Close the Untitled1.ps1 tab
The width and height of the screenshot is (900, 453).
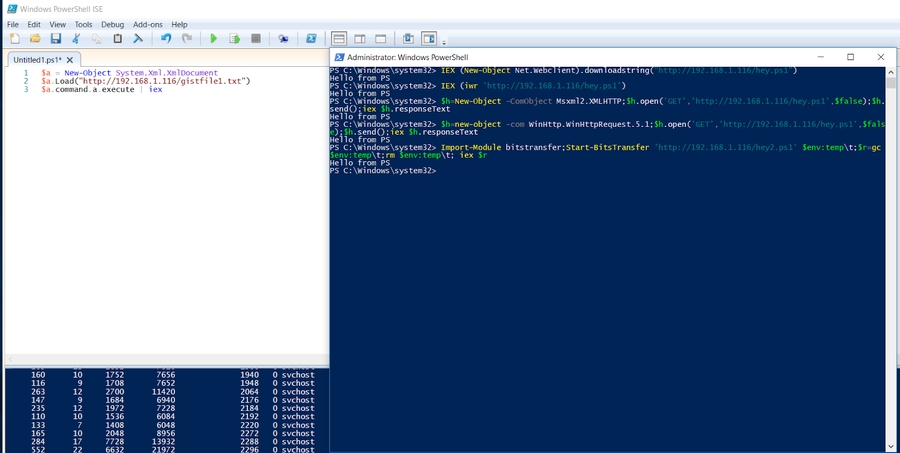(70, 60)
